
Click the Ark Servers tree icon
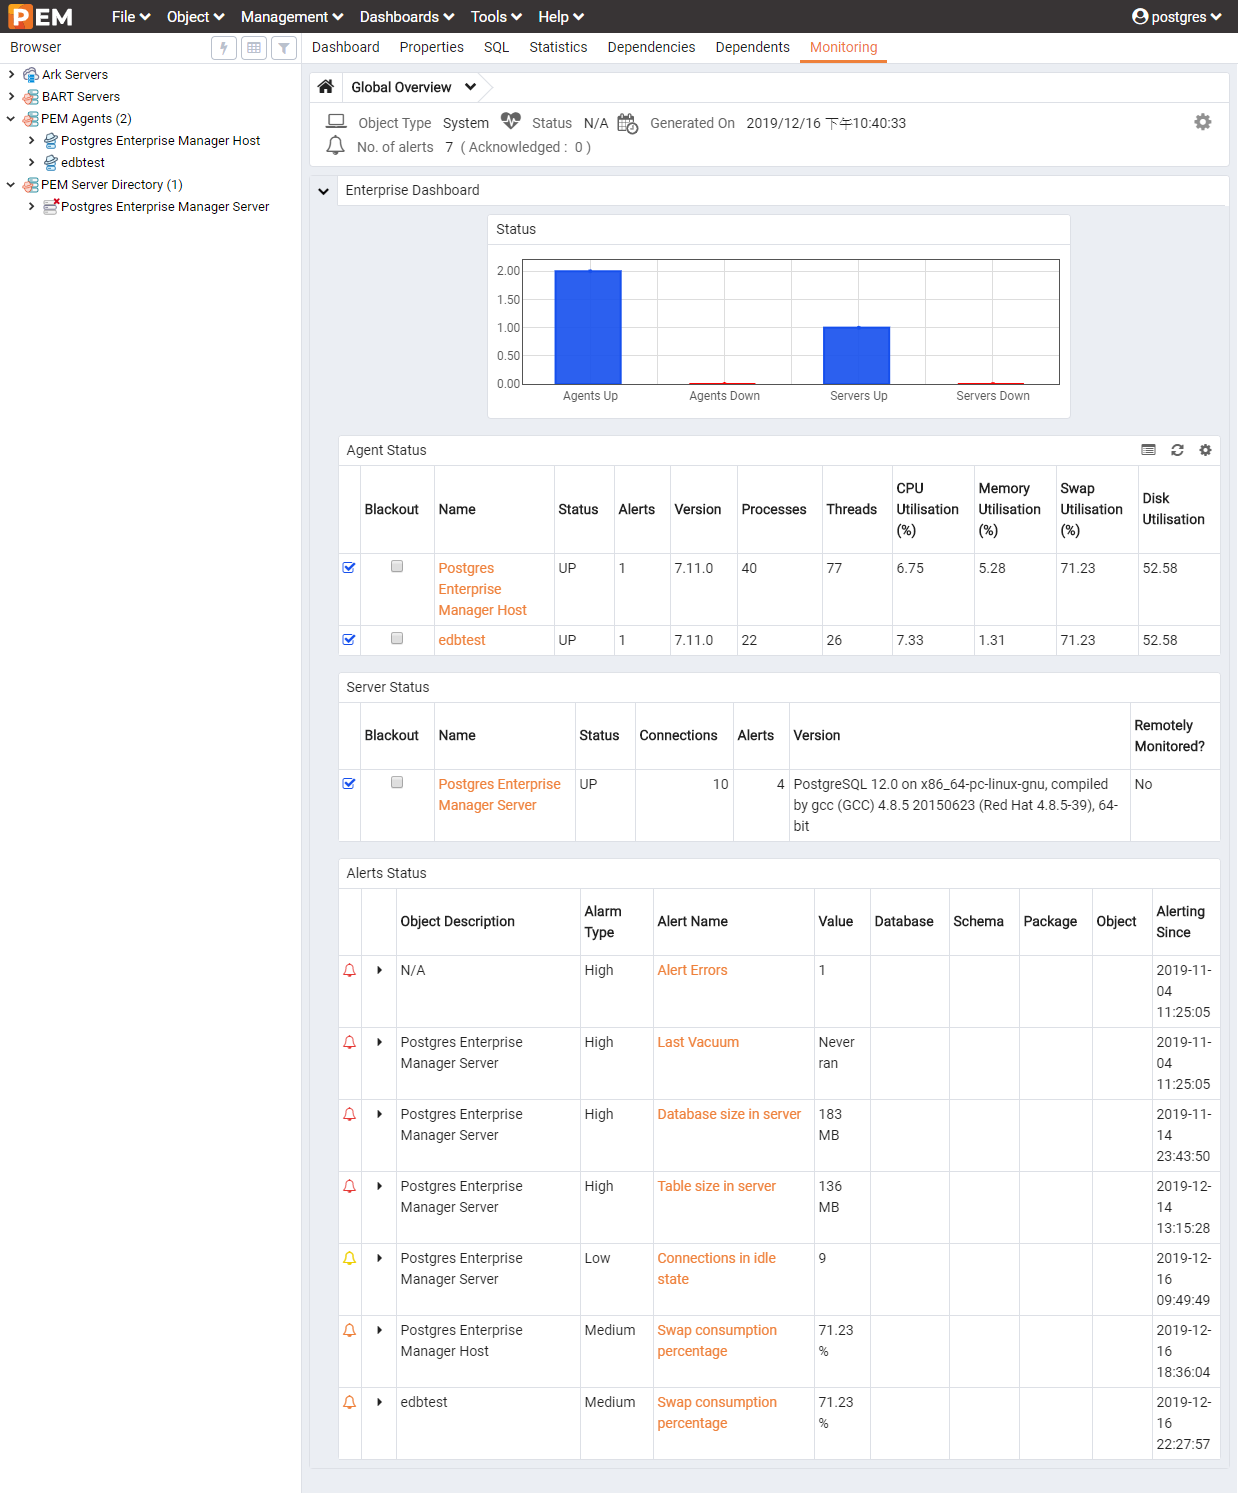click(31, 75)
